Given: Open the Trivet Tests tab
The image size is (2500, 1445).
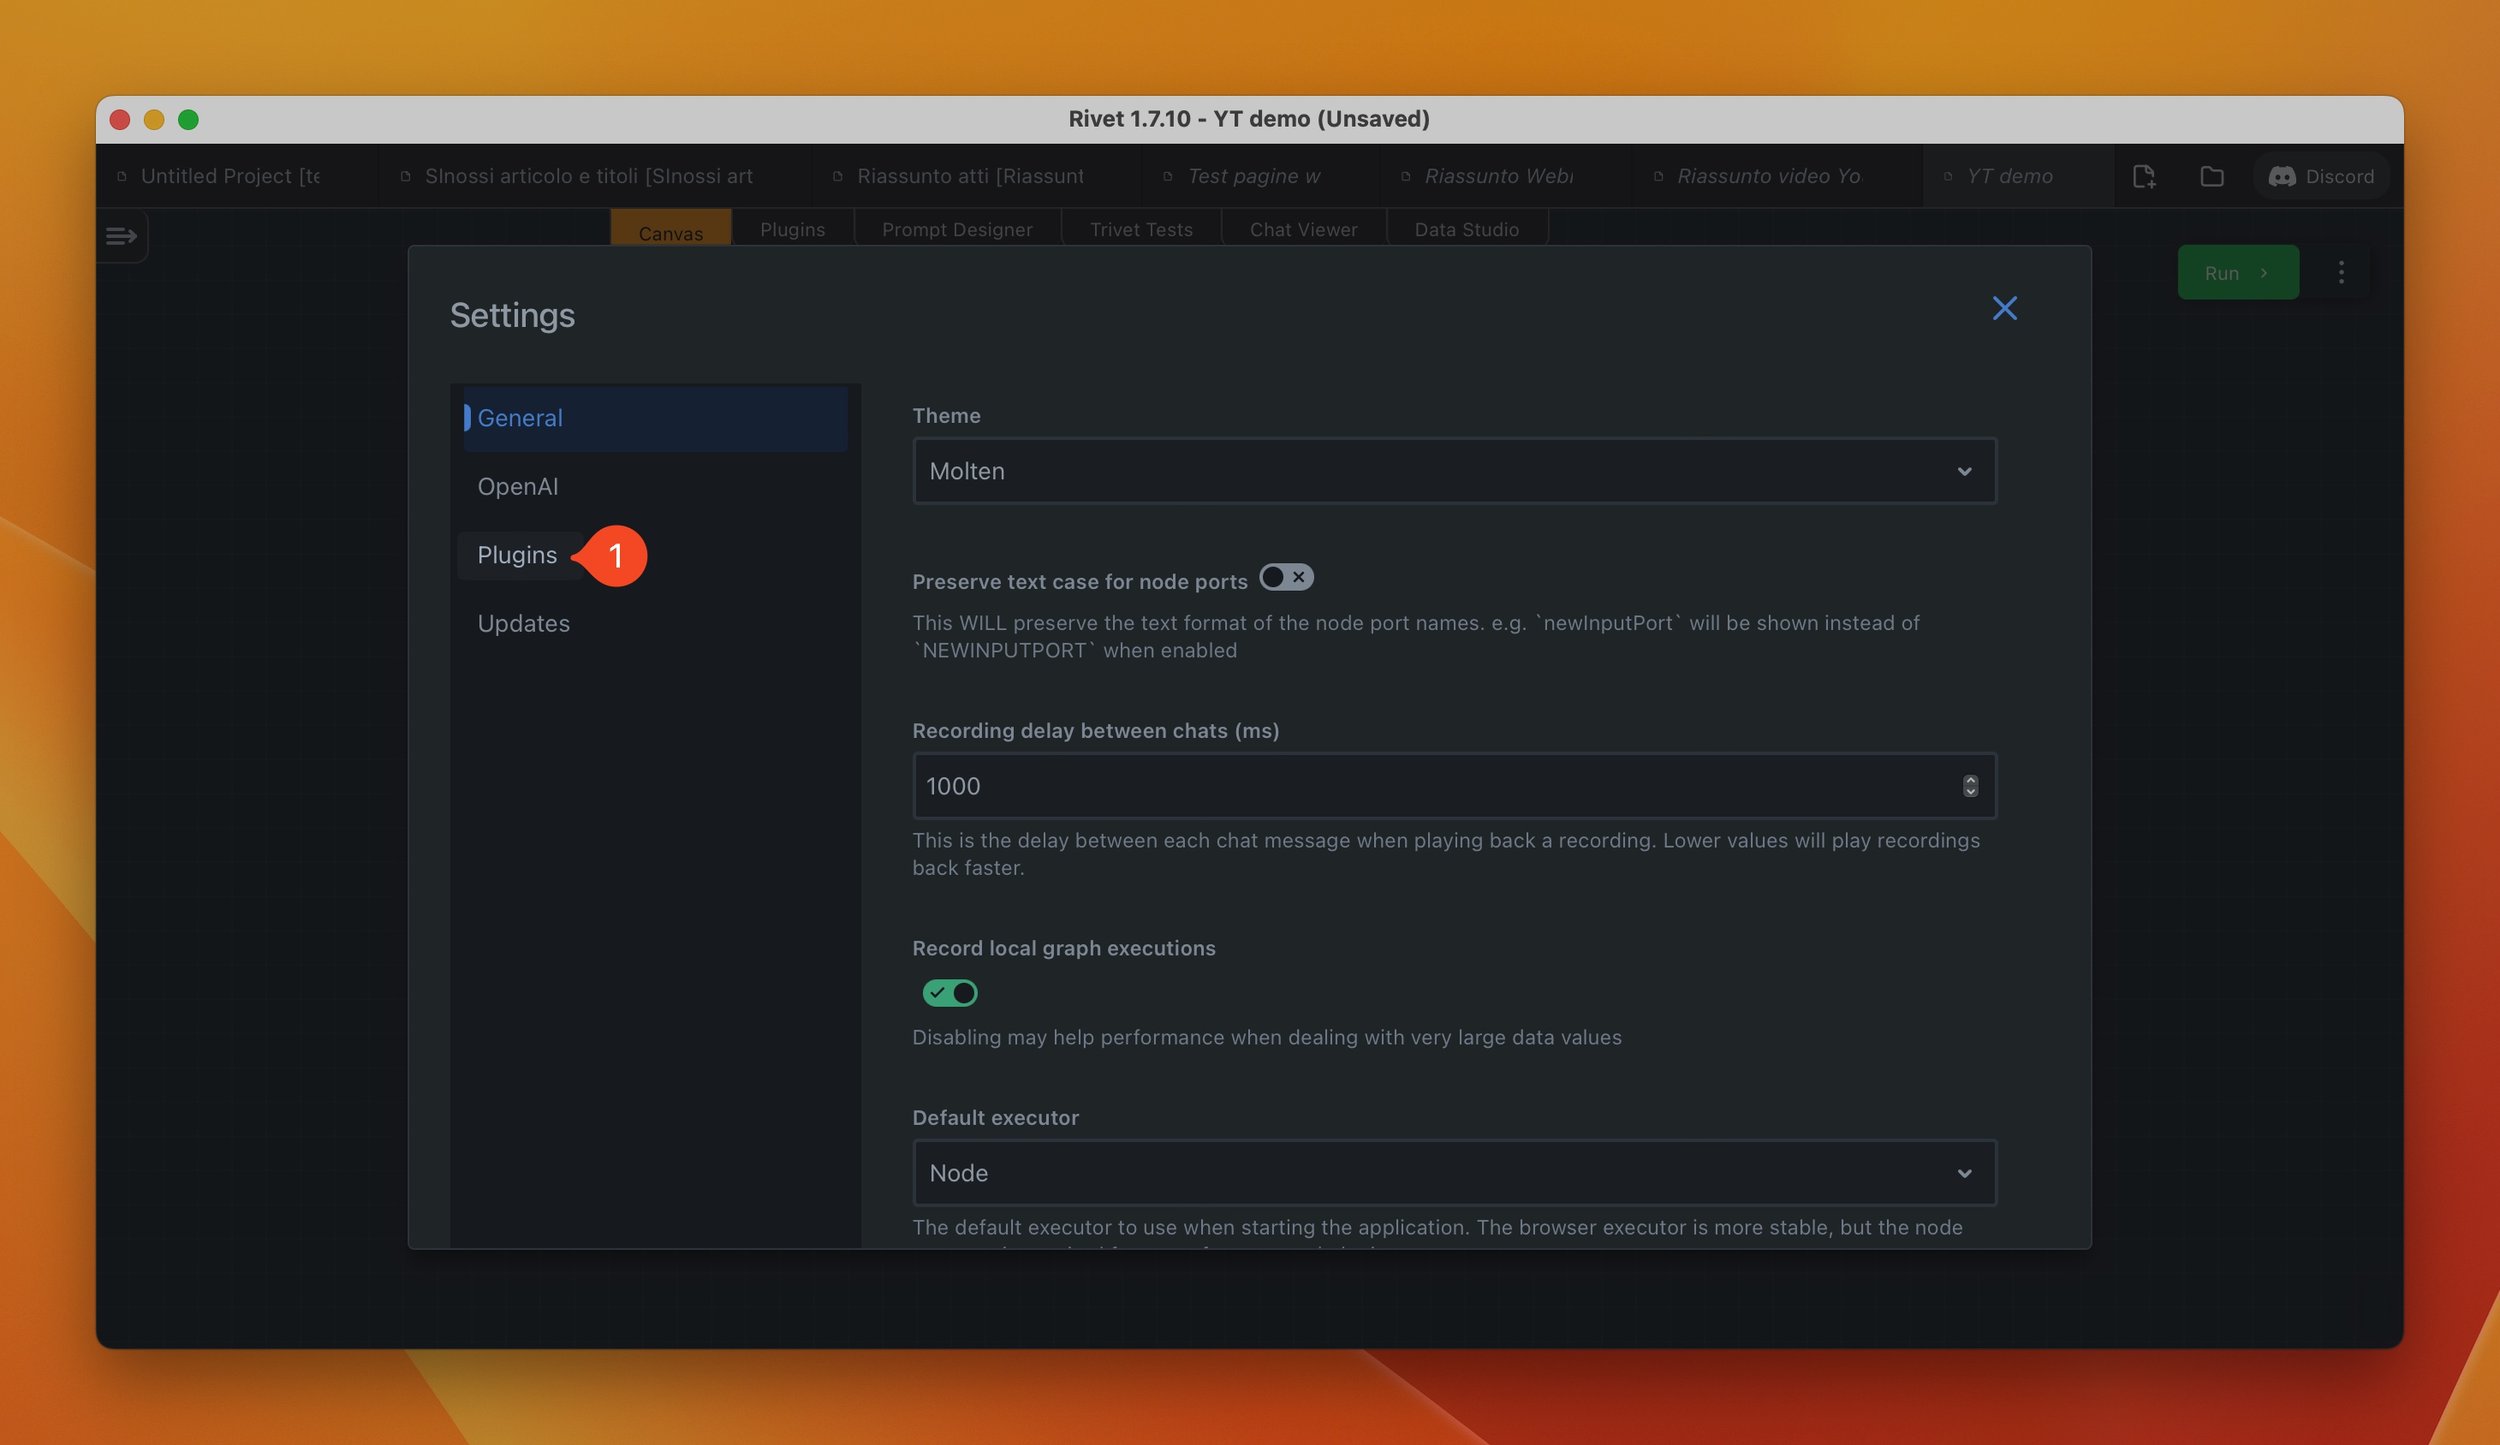Looking at the screenshot, I should point(1141,230).
